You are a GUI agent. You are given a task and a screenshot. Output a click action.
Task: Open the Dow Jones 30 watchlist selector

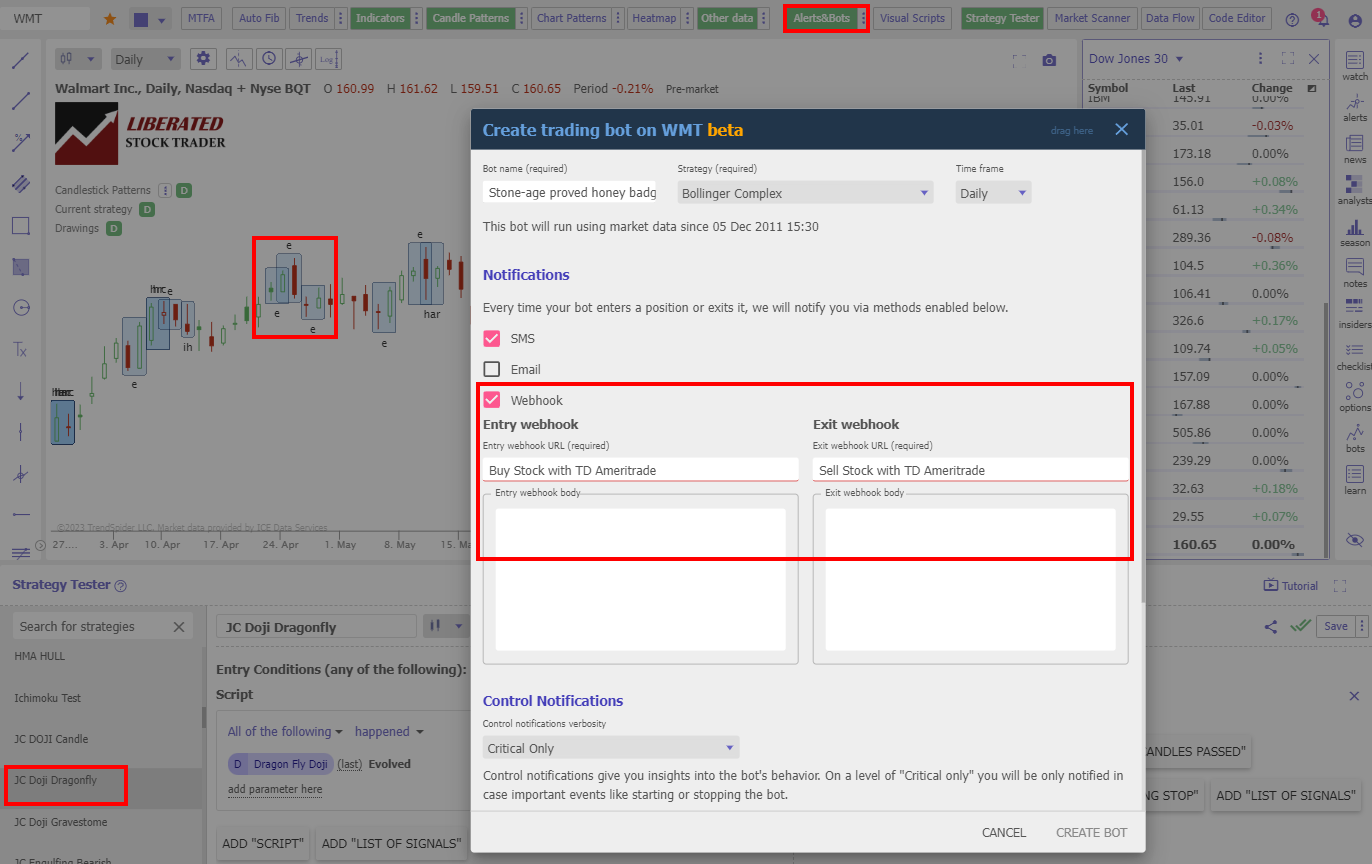click(x=1135, y=58)
